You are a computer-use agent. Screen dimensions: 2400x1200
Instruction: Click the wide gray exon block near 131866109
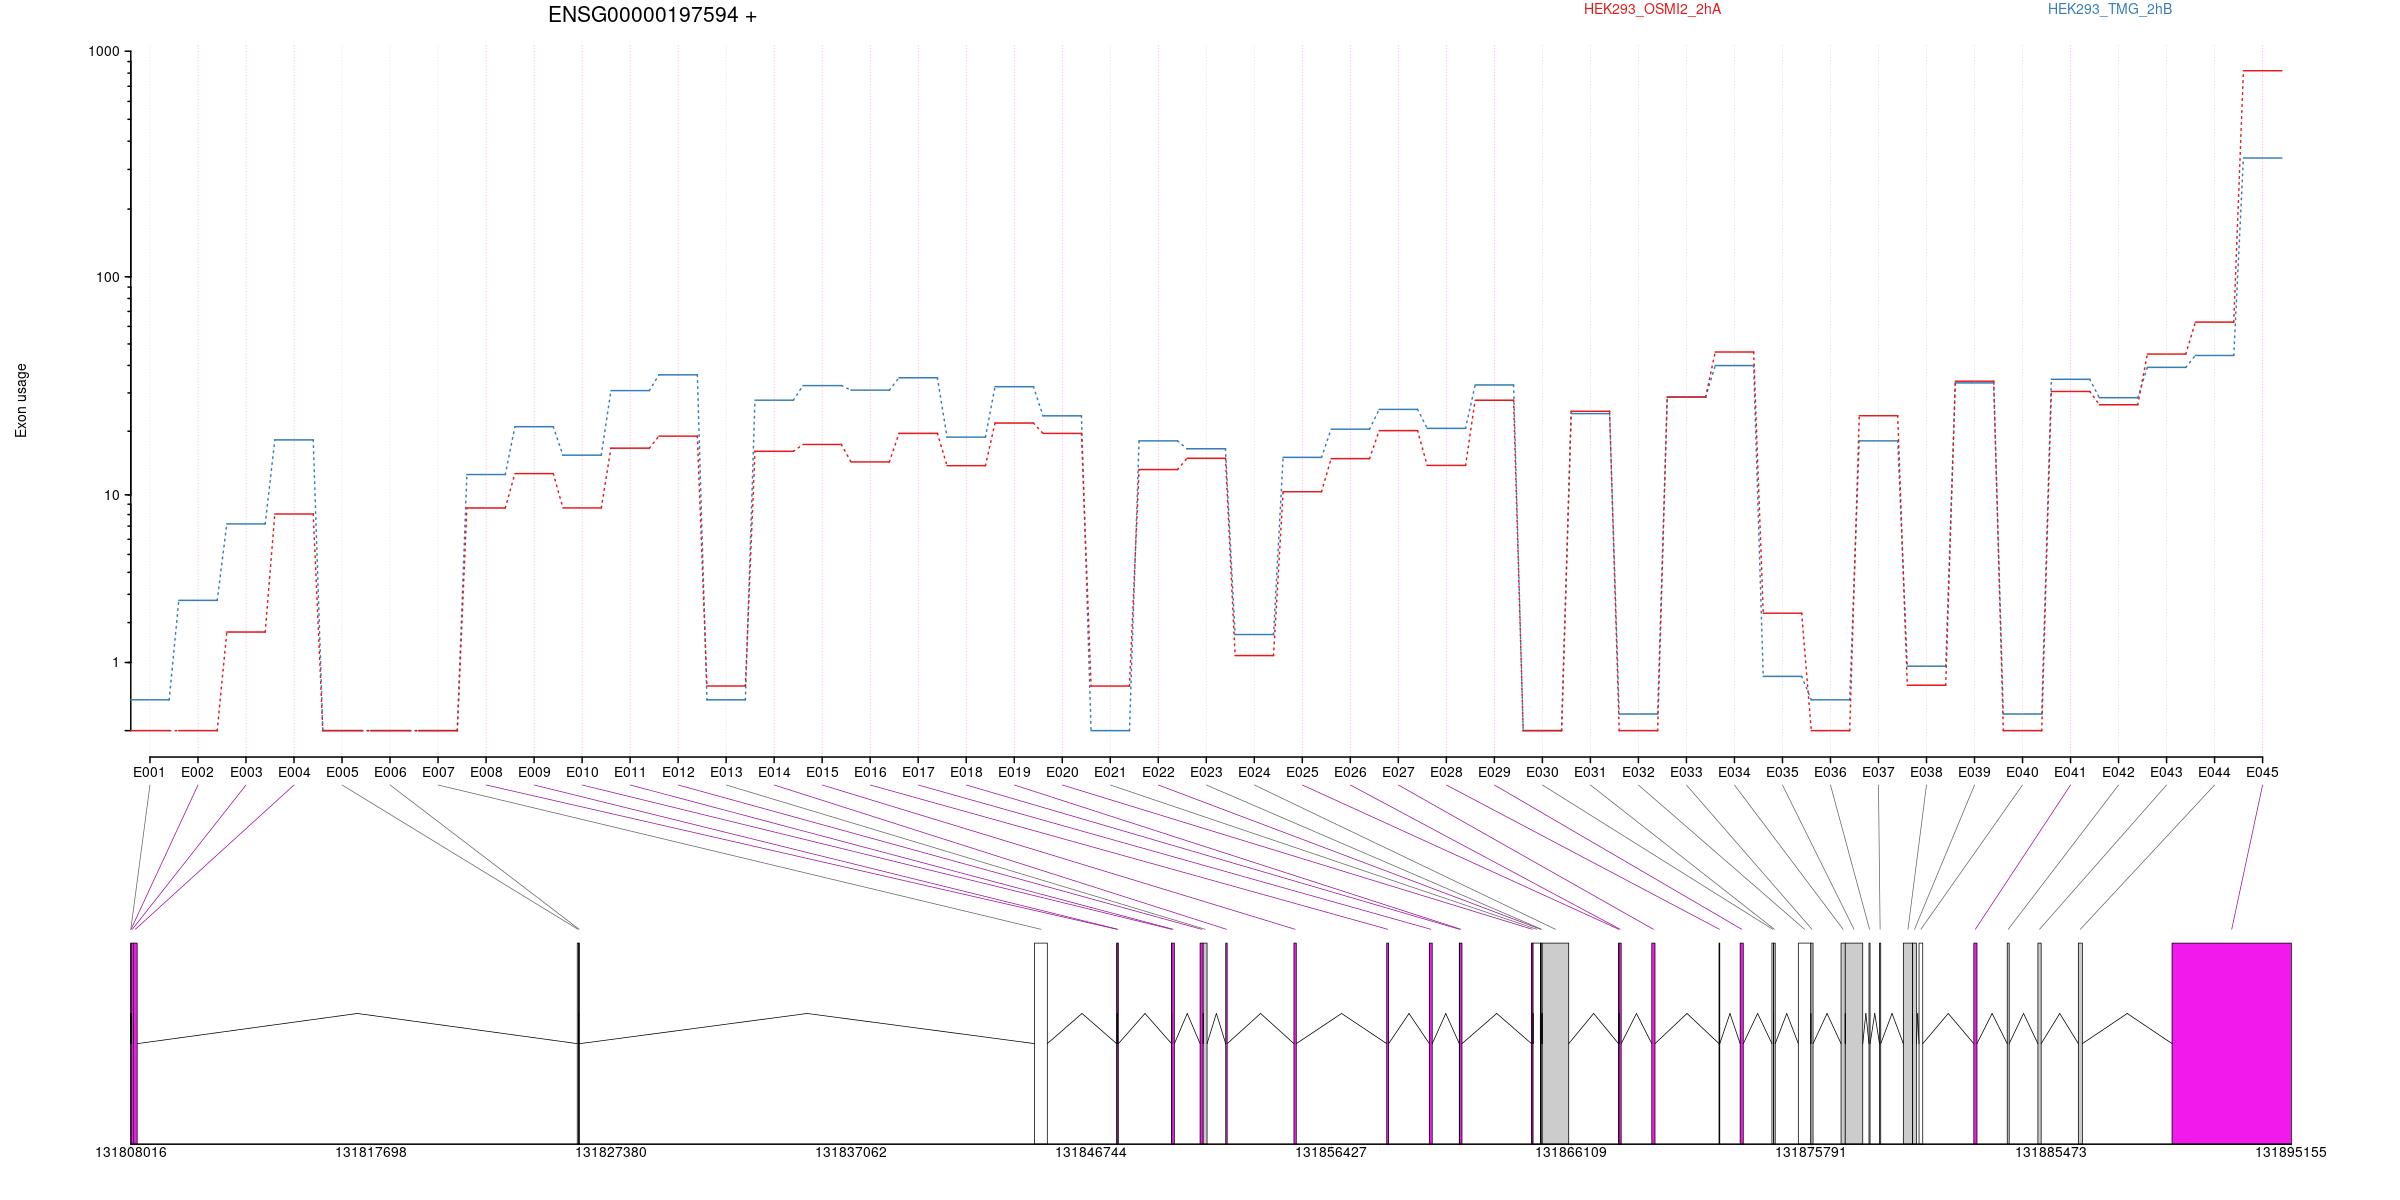[x=1555, y=1043]
